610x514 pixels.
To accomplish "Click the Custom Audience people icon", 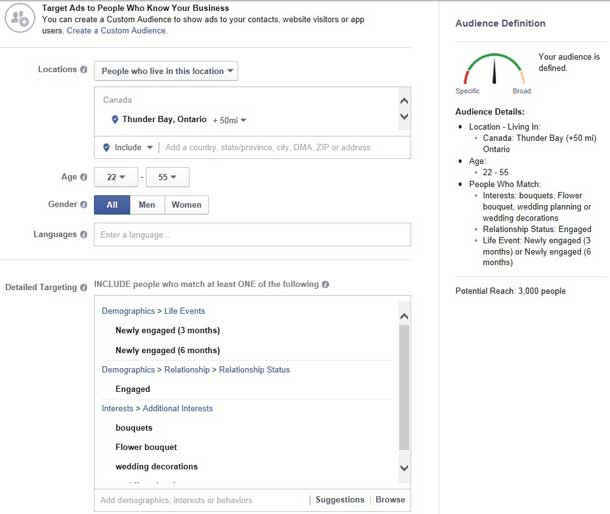I will [x=19, y=17].
